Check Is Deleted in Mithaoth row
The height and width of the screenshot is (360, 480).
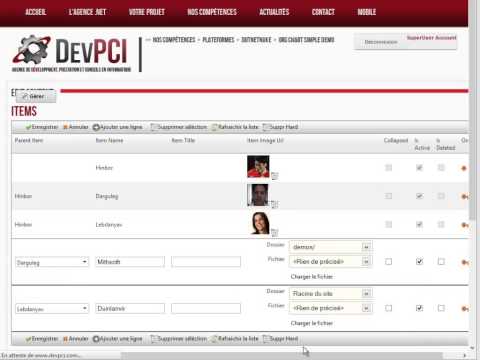pyautogui.click(x=441, y=262)
